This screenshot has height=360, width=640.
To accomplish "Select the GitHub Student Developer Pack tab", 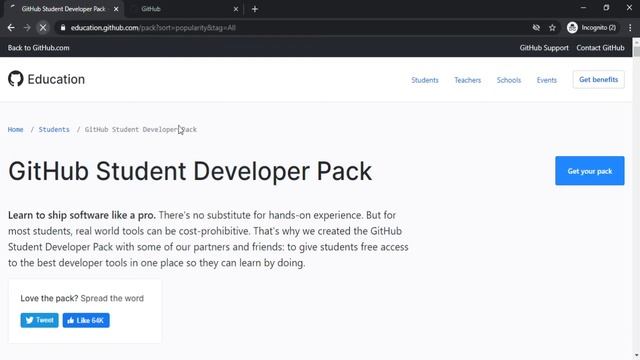I will coord(63,9).
